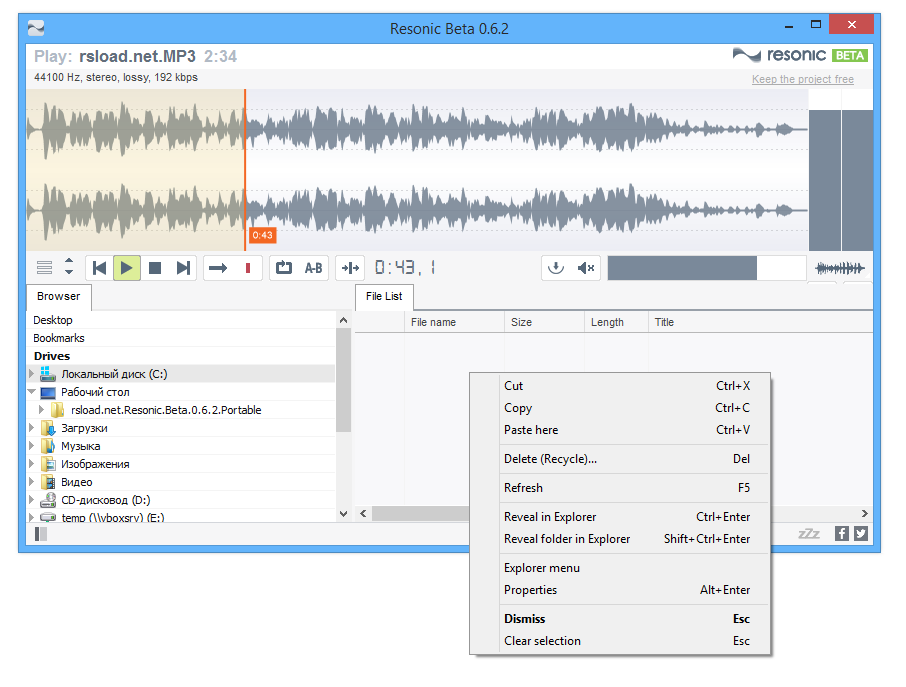Viewport: 906px width, 687px height.
Task: Expand the CD-дисковод (D:) node
Action: (32, 500)
